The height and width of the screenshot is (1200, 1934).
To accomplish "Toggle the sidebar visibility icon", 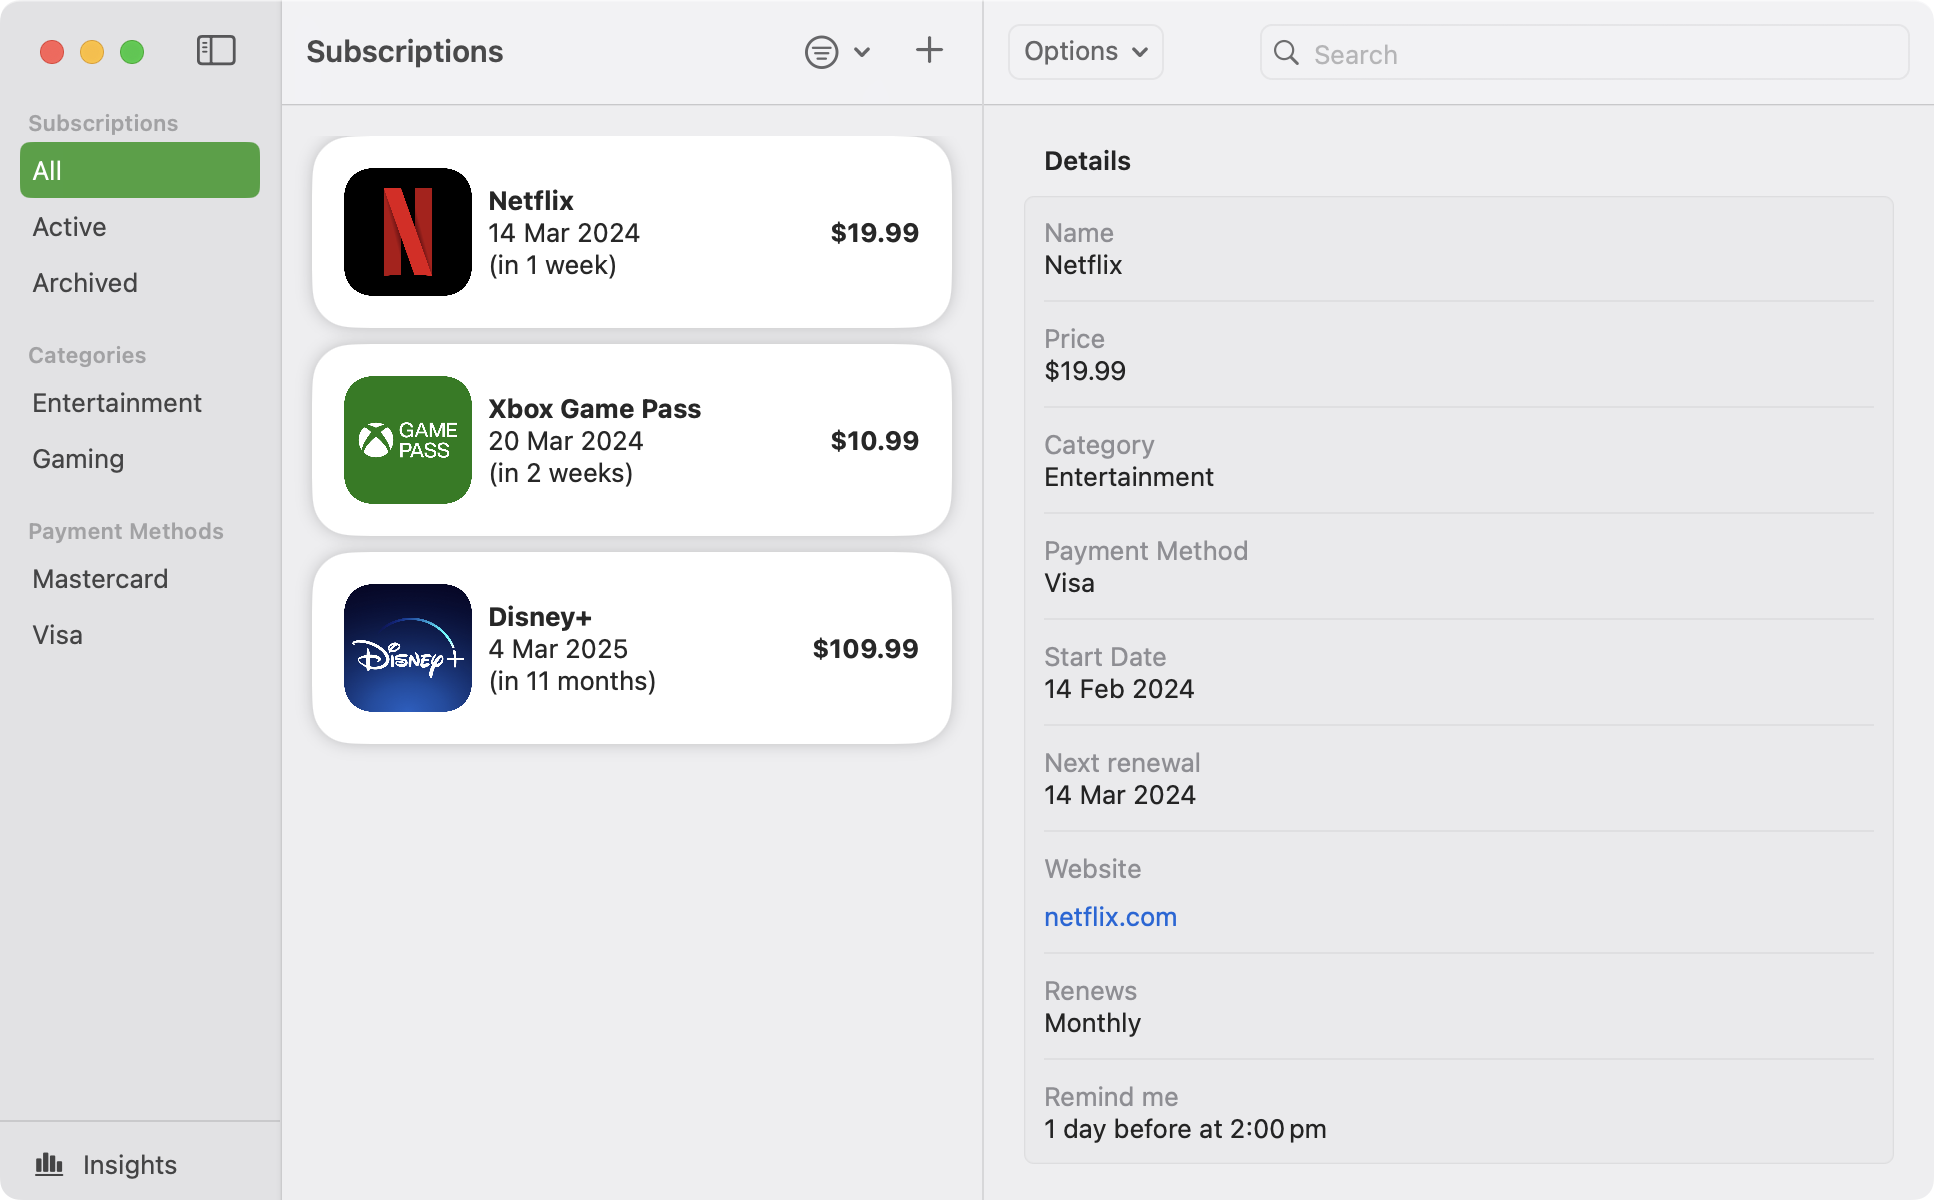I will [216, 51].
